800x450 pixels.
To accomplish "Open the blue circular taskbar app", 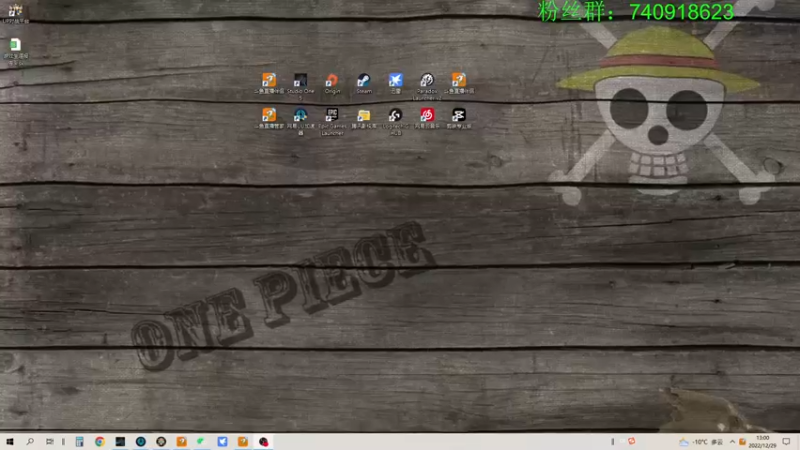I will (141, 441).
